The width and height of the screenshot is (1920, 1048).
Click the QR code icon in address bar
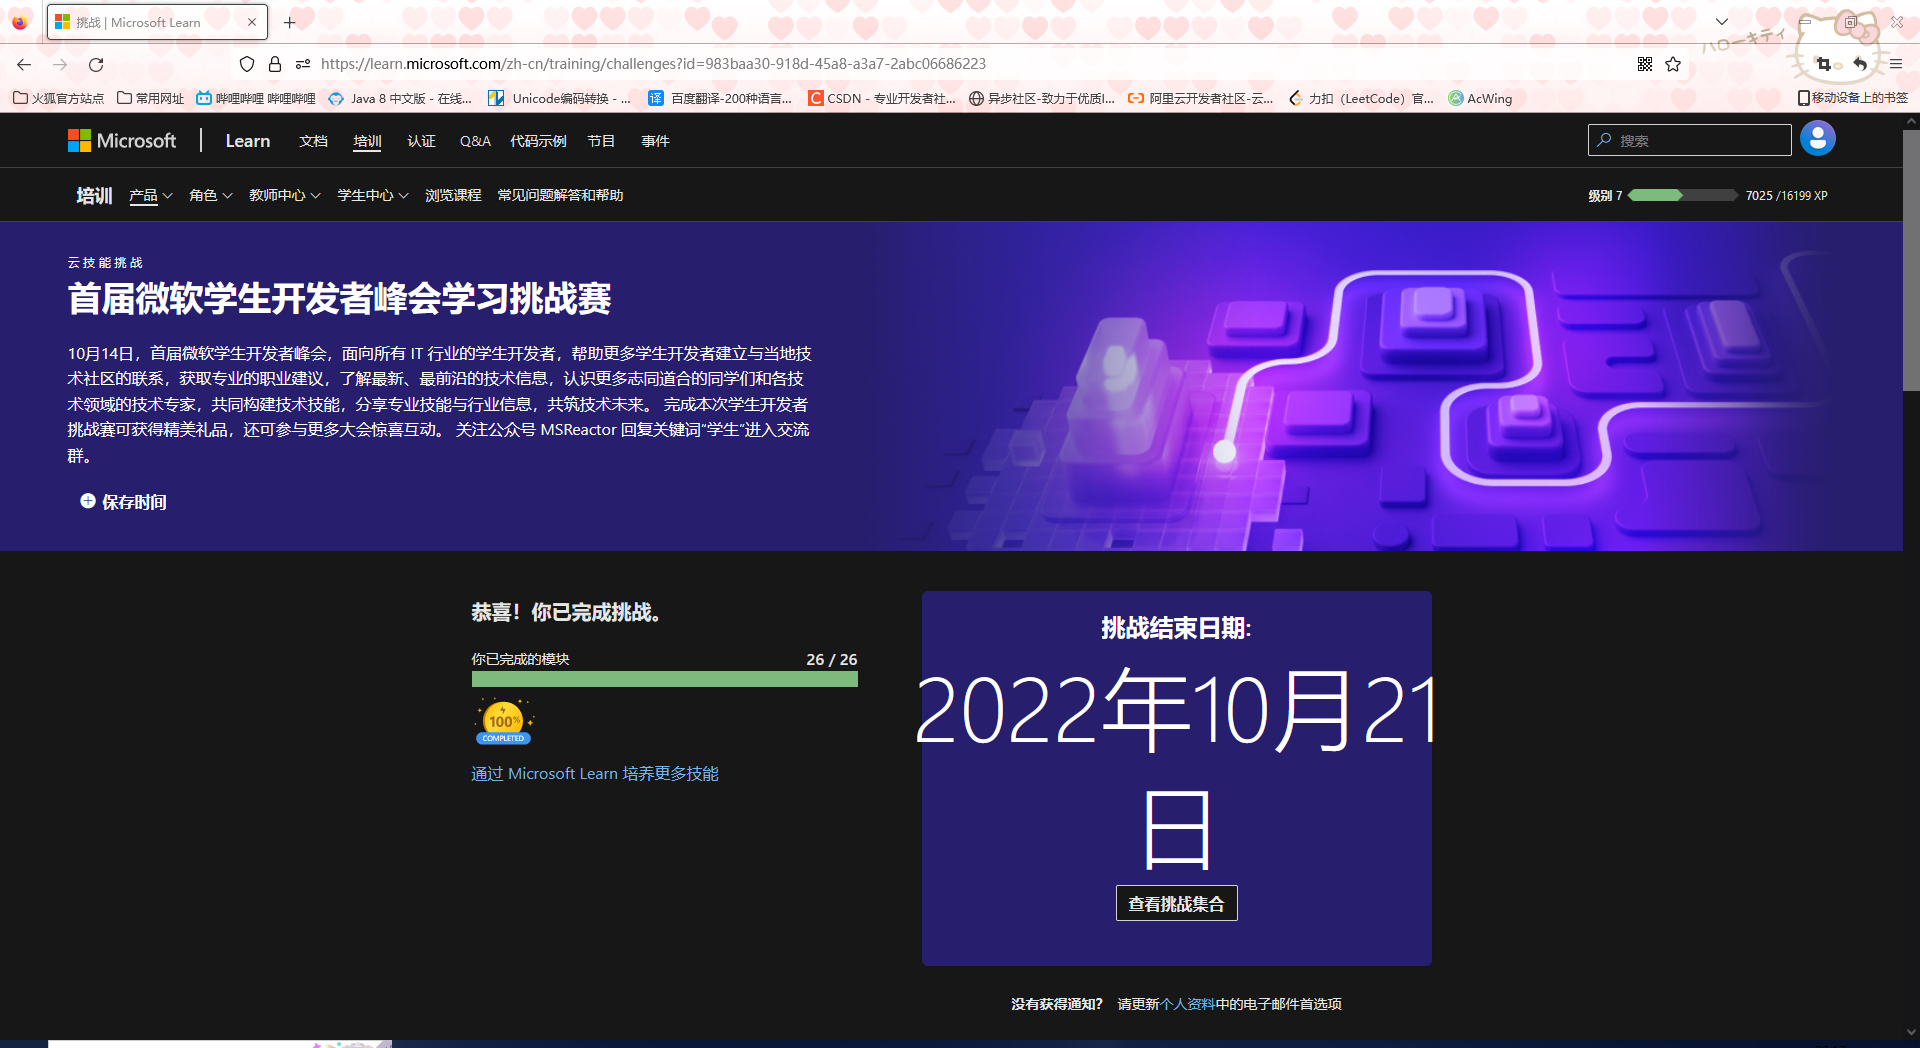1645,64
